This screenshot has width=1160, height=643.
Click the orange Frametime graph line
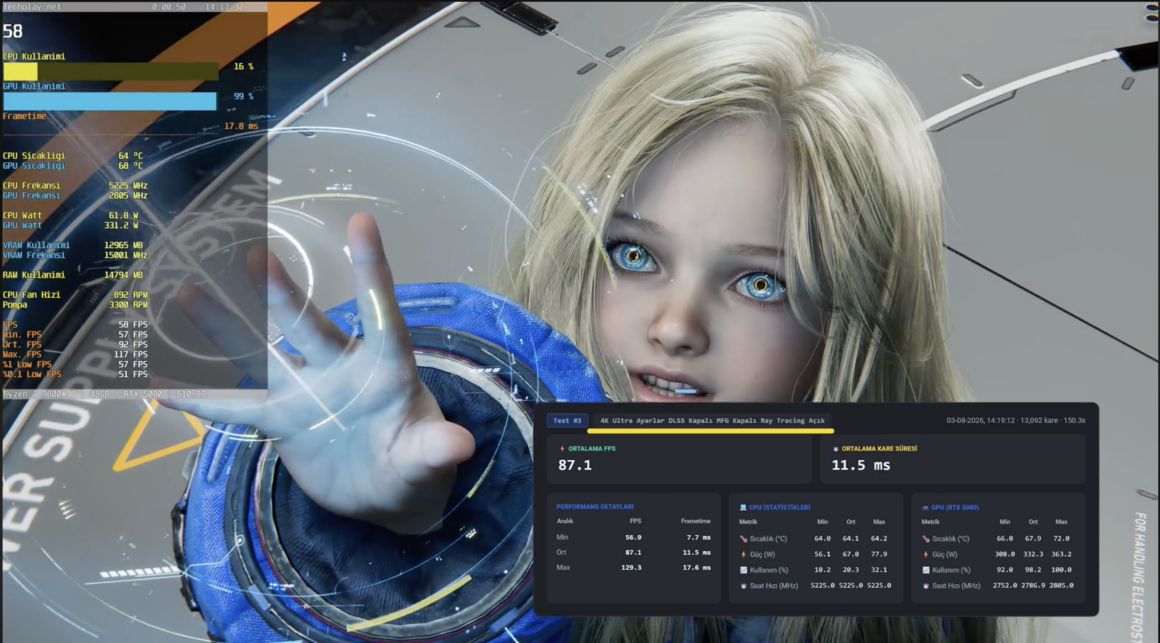(111, 134)
